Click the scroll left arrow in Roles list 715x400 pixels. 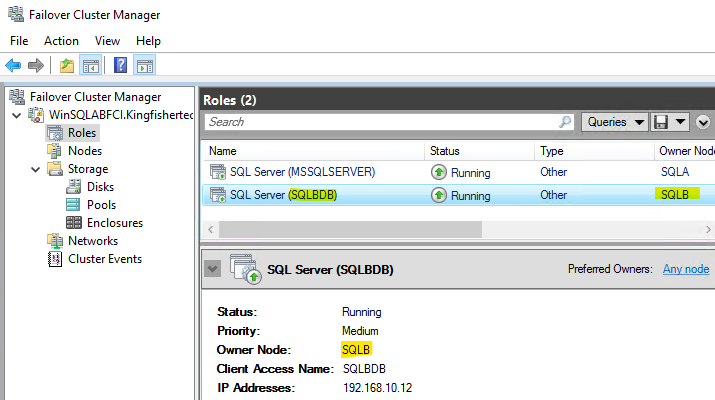211,229
